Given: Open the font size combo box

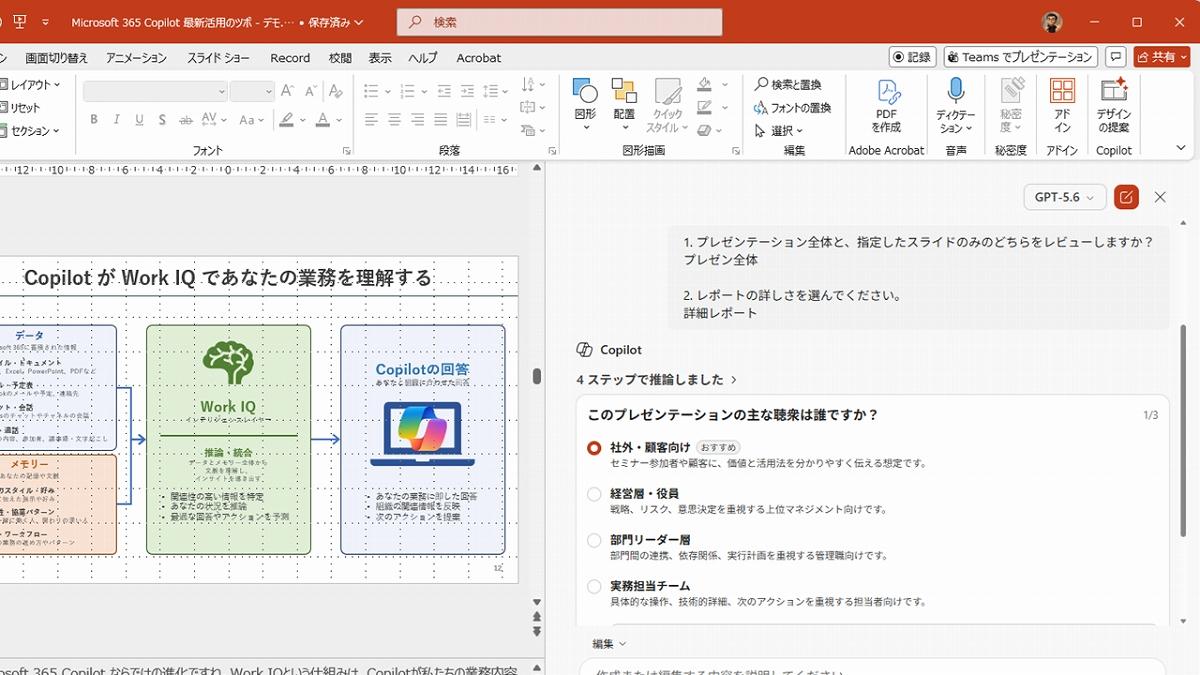Looking at the screenshot, I should 252,91.
